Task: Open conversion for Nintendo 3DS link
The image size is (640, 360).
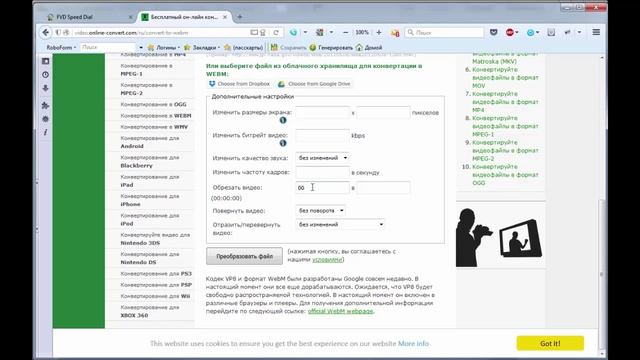Action: coord(156,239)
